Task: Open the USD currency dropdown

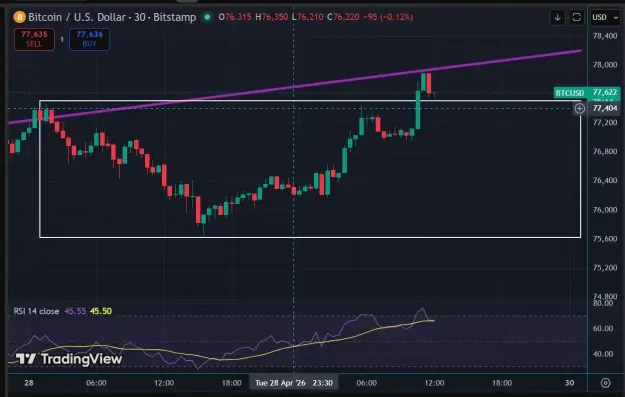Action: click(605, 18)
